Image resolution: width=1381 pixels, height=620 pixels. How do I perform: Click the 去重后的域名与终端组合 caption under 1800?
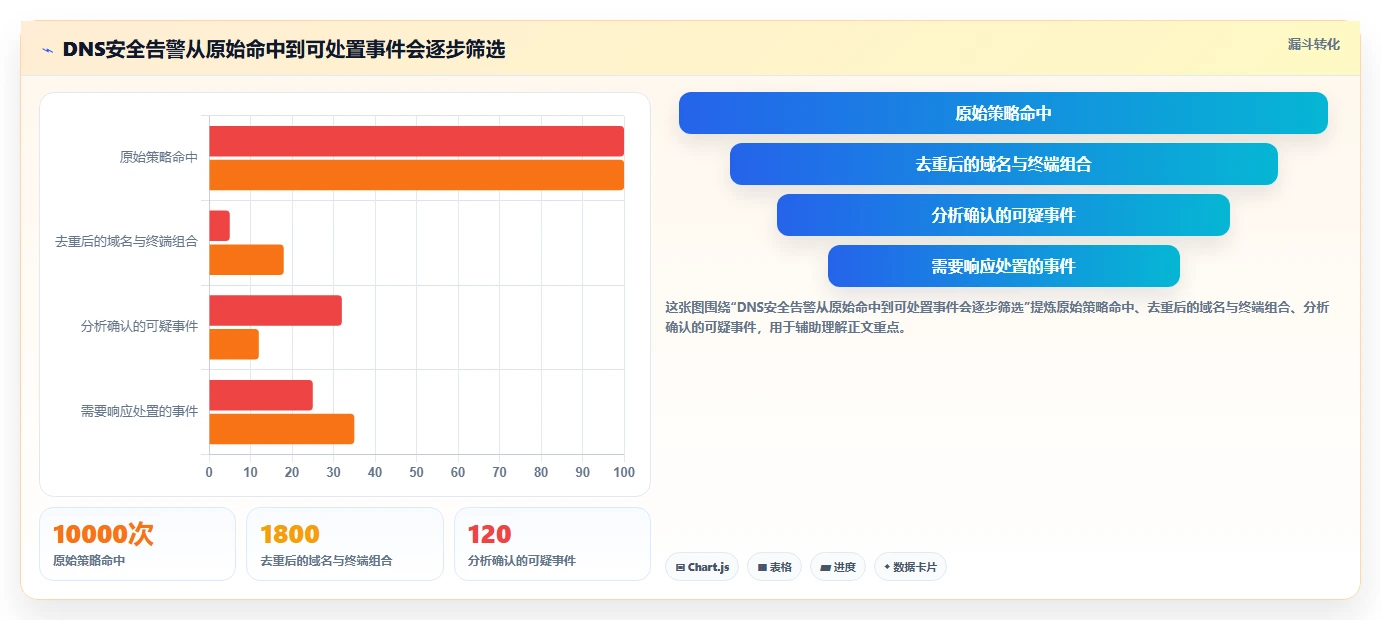[x=326, y=561]
